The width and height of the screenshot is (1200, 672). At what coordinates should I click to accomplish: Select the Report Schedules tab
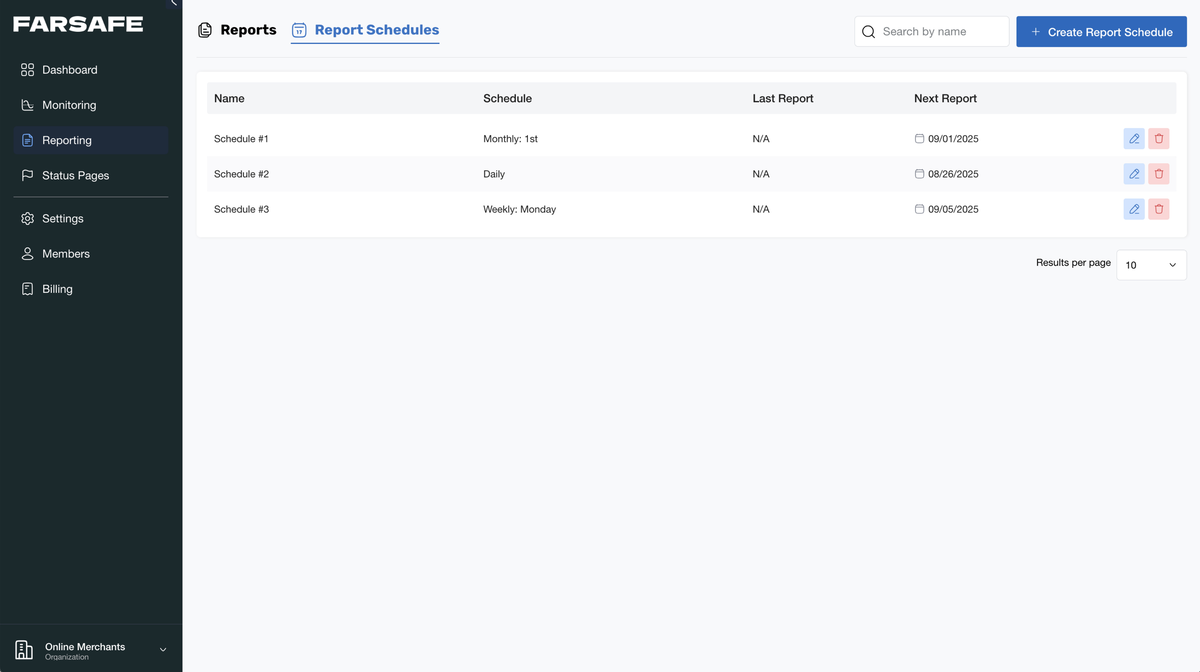coord(366,30)
